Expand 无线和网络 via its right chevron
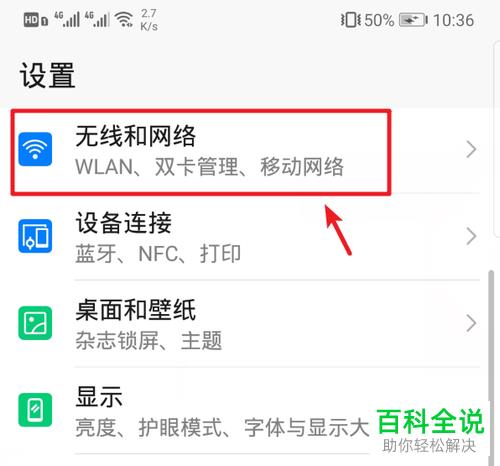 (x=471, y=149)
